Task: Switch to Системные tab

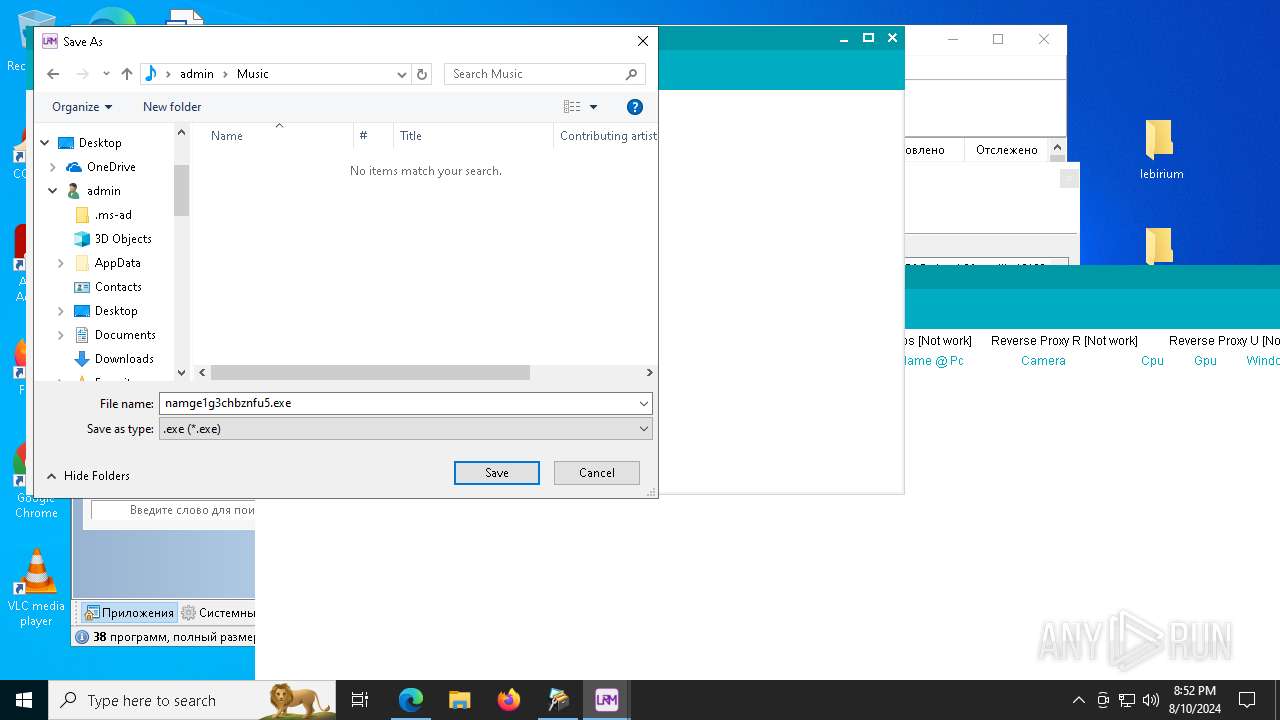Action: 217,613
